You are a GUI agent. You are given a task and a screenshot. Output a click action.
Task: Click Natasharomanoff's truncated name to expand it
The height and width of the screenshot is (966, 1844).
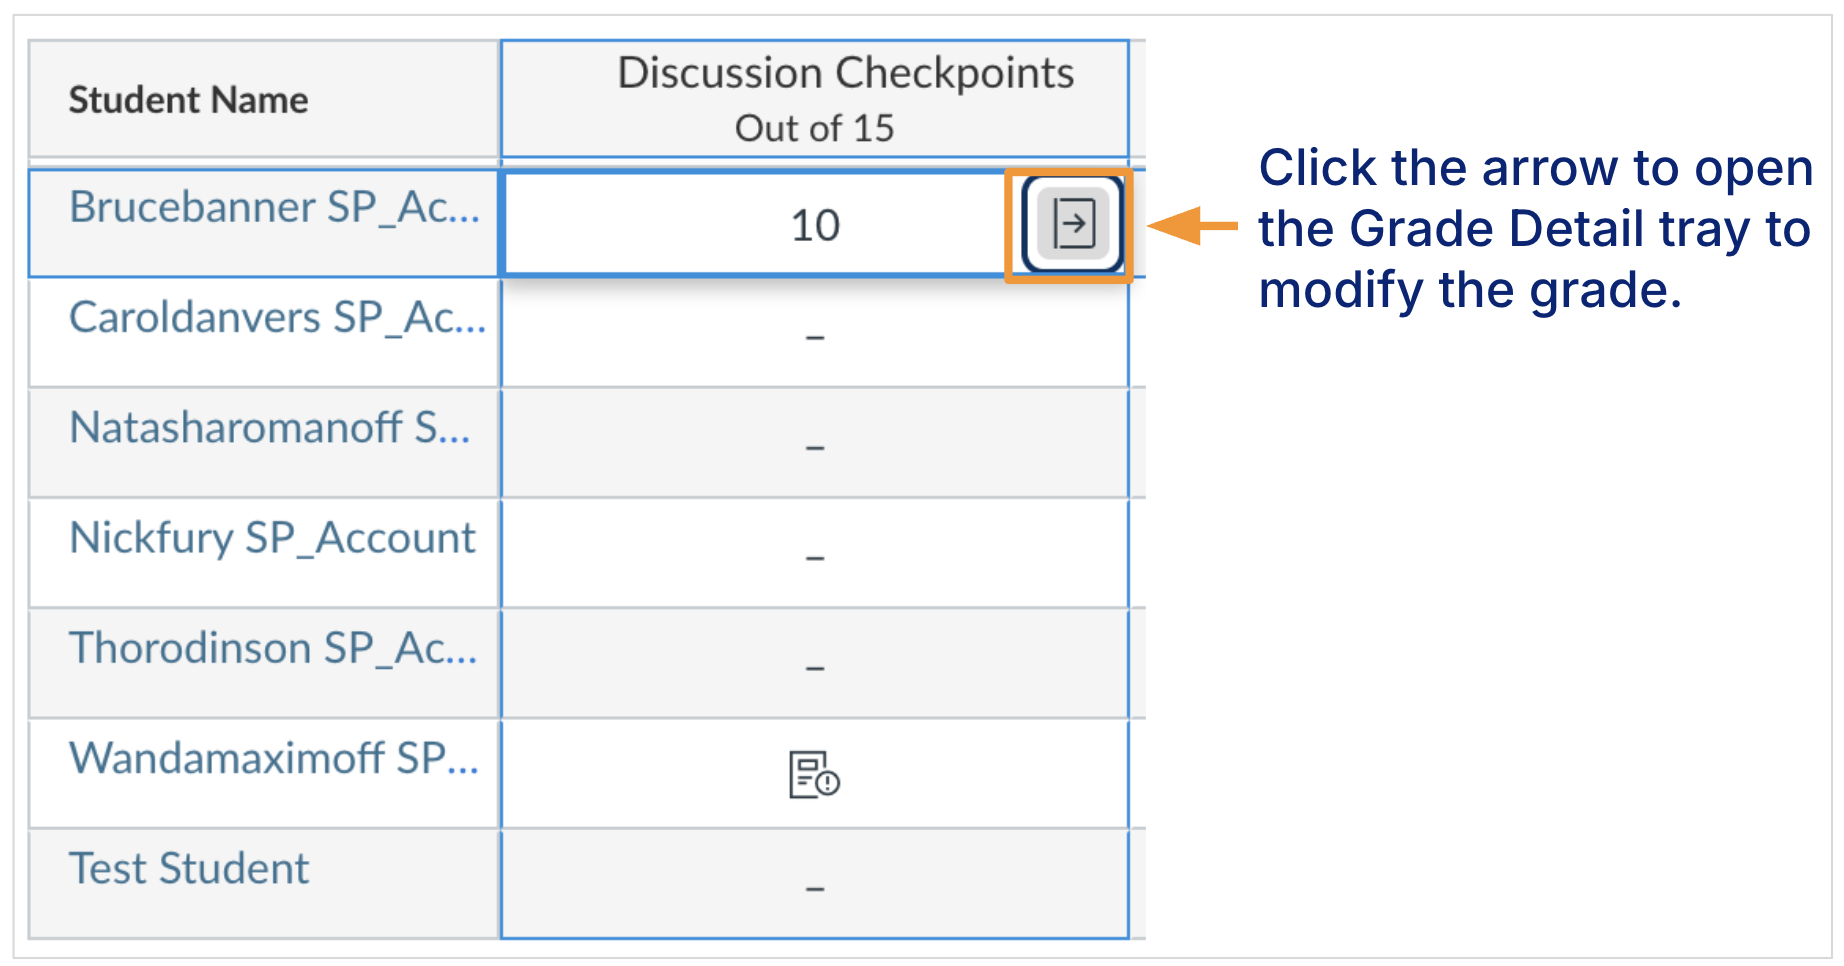click(x=270, y=429)
